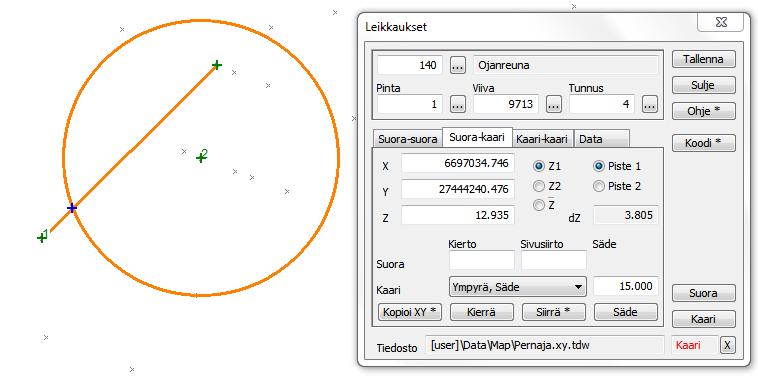Open the browse button next to code 140

(458, 65)
